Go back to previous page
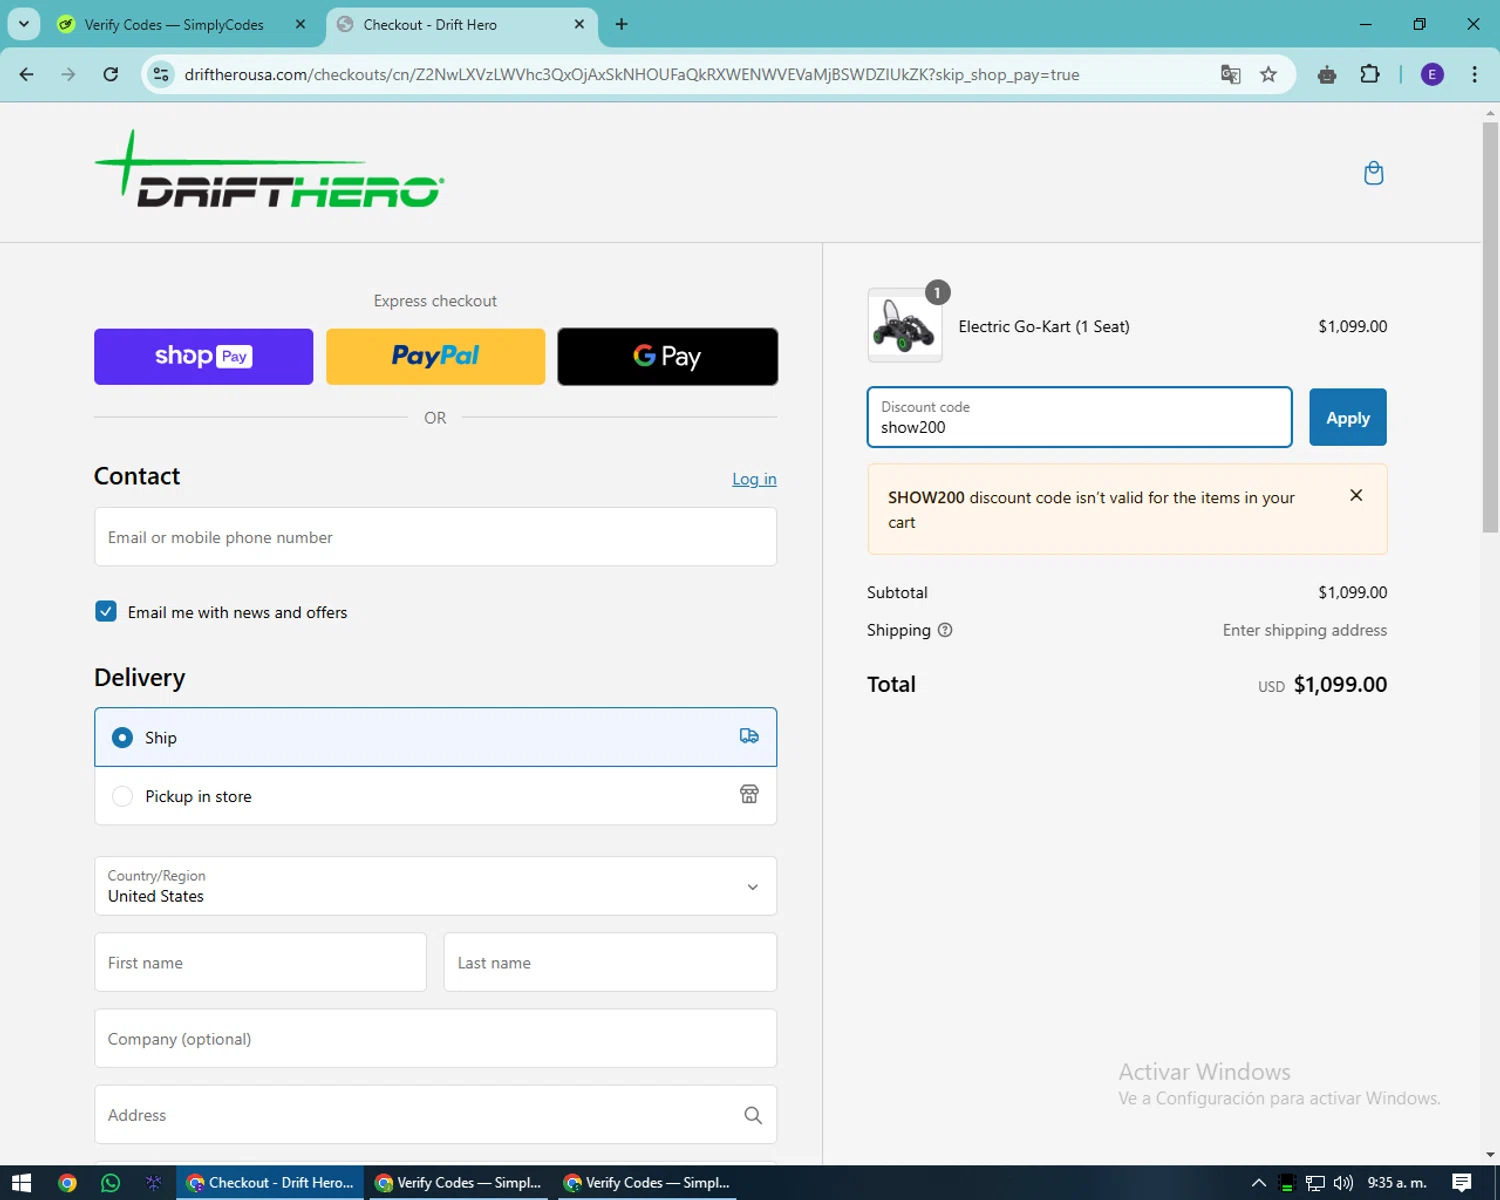 tap(27, 74)
